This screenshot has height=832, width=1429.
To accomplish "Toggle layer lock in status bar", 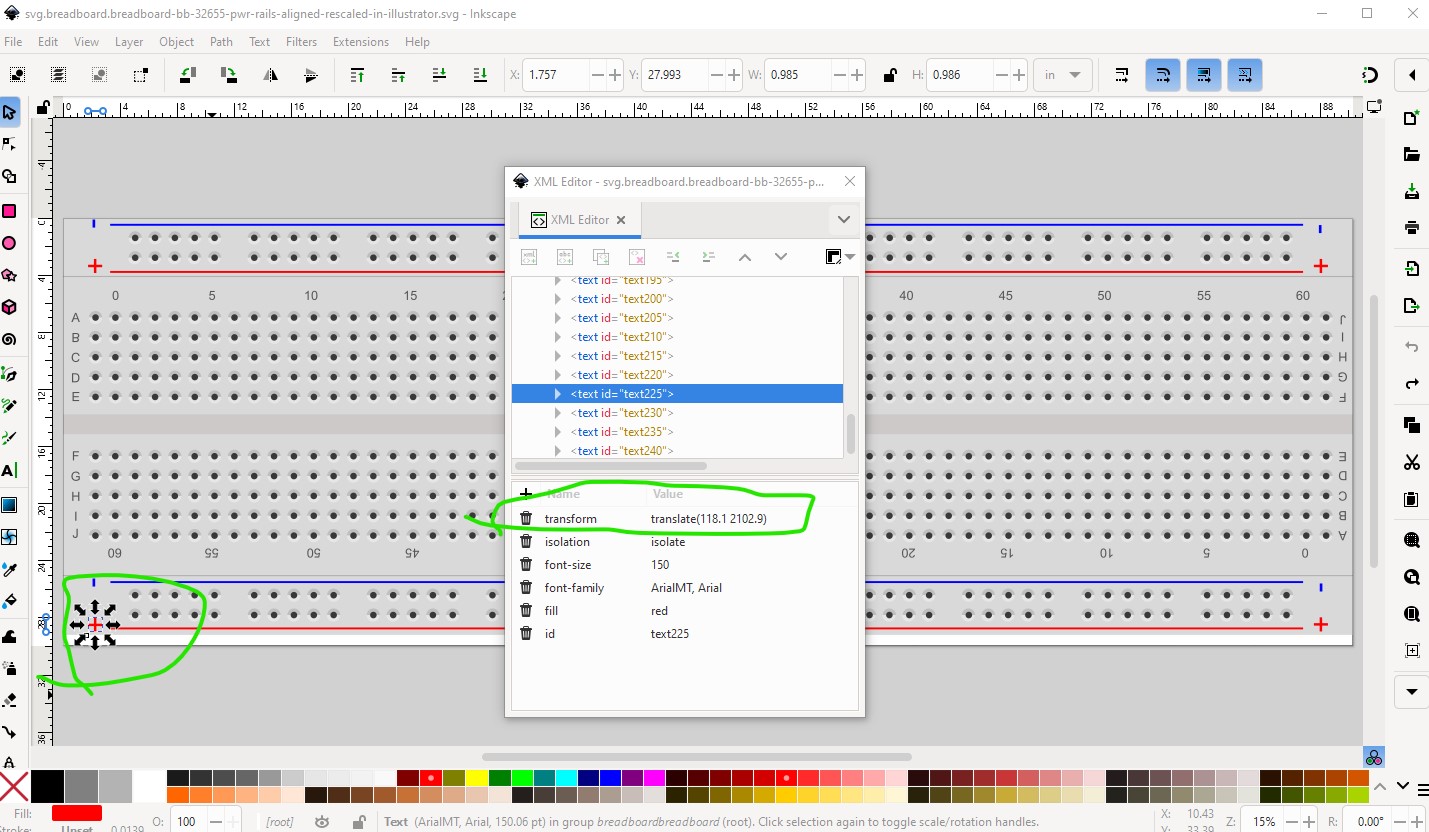I will [x=358, y=822].
